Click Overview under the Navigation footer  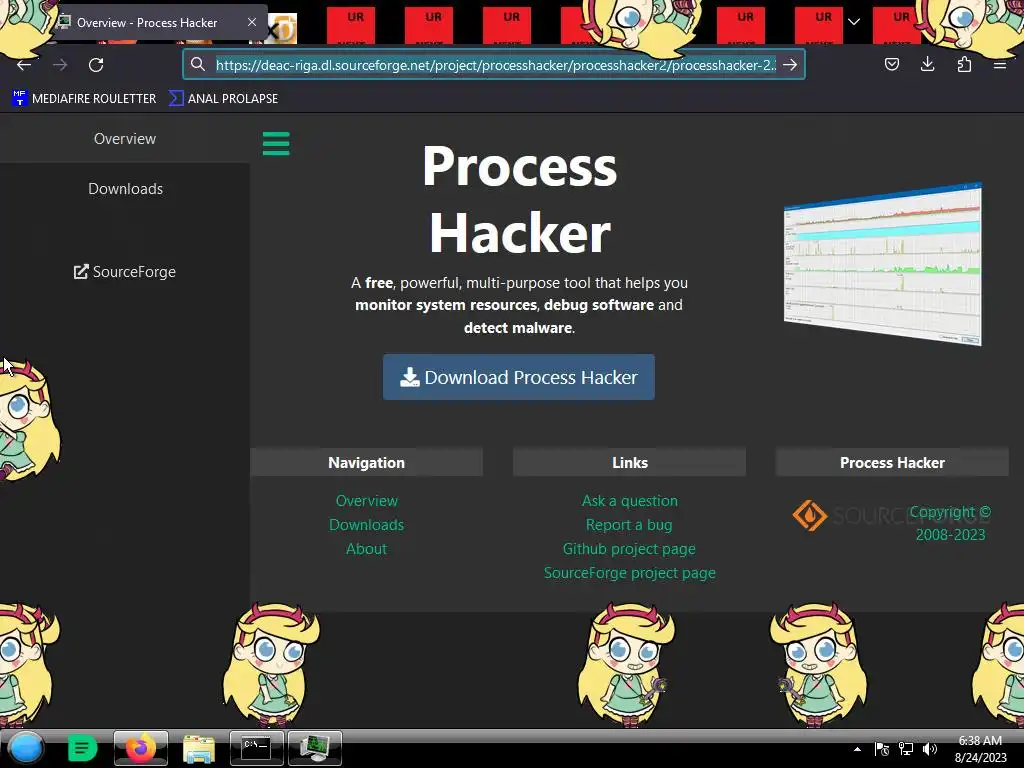(x=366, y=501)
